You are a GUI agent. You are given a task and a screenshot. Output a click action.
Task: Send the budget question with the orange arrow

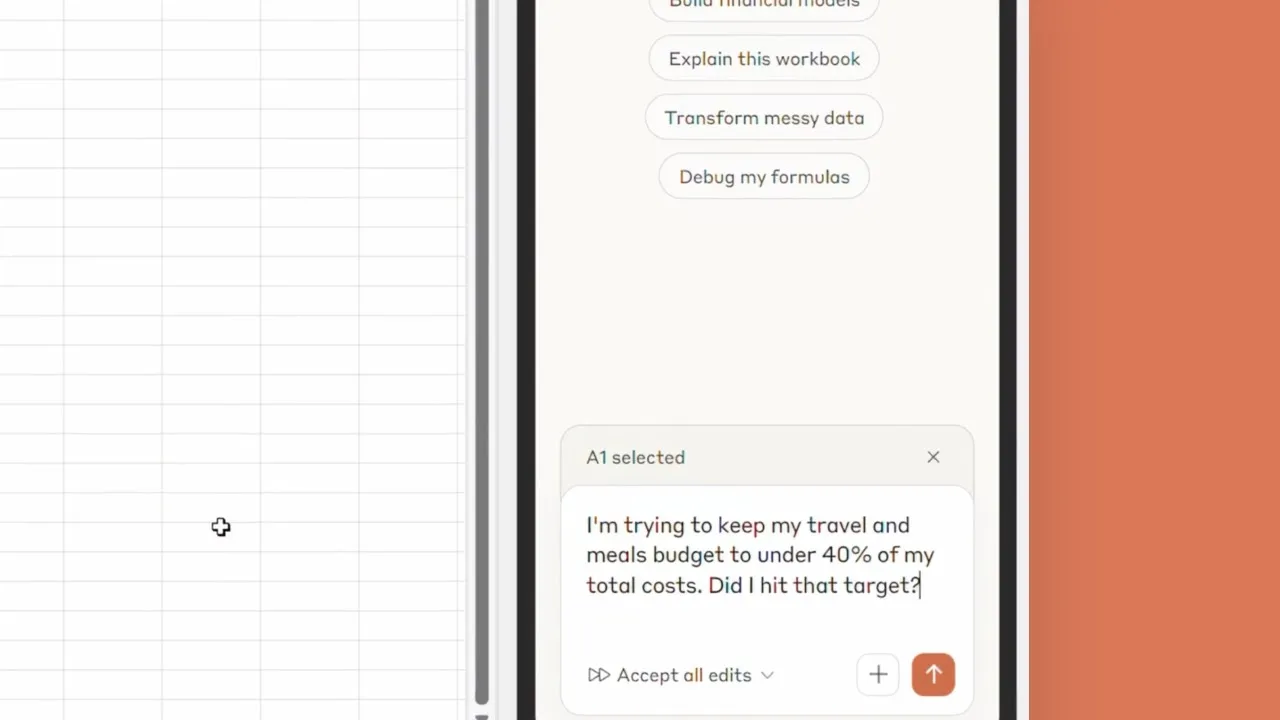click(933, 674)
